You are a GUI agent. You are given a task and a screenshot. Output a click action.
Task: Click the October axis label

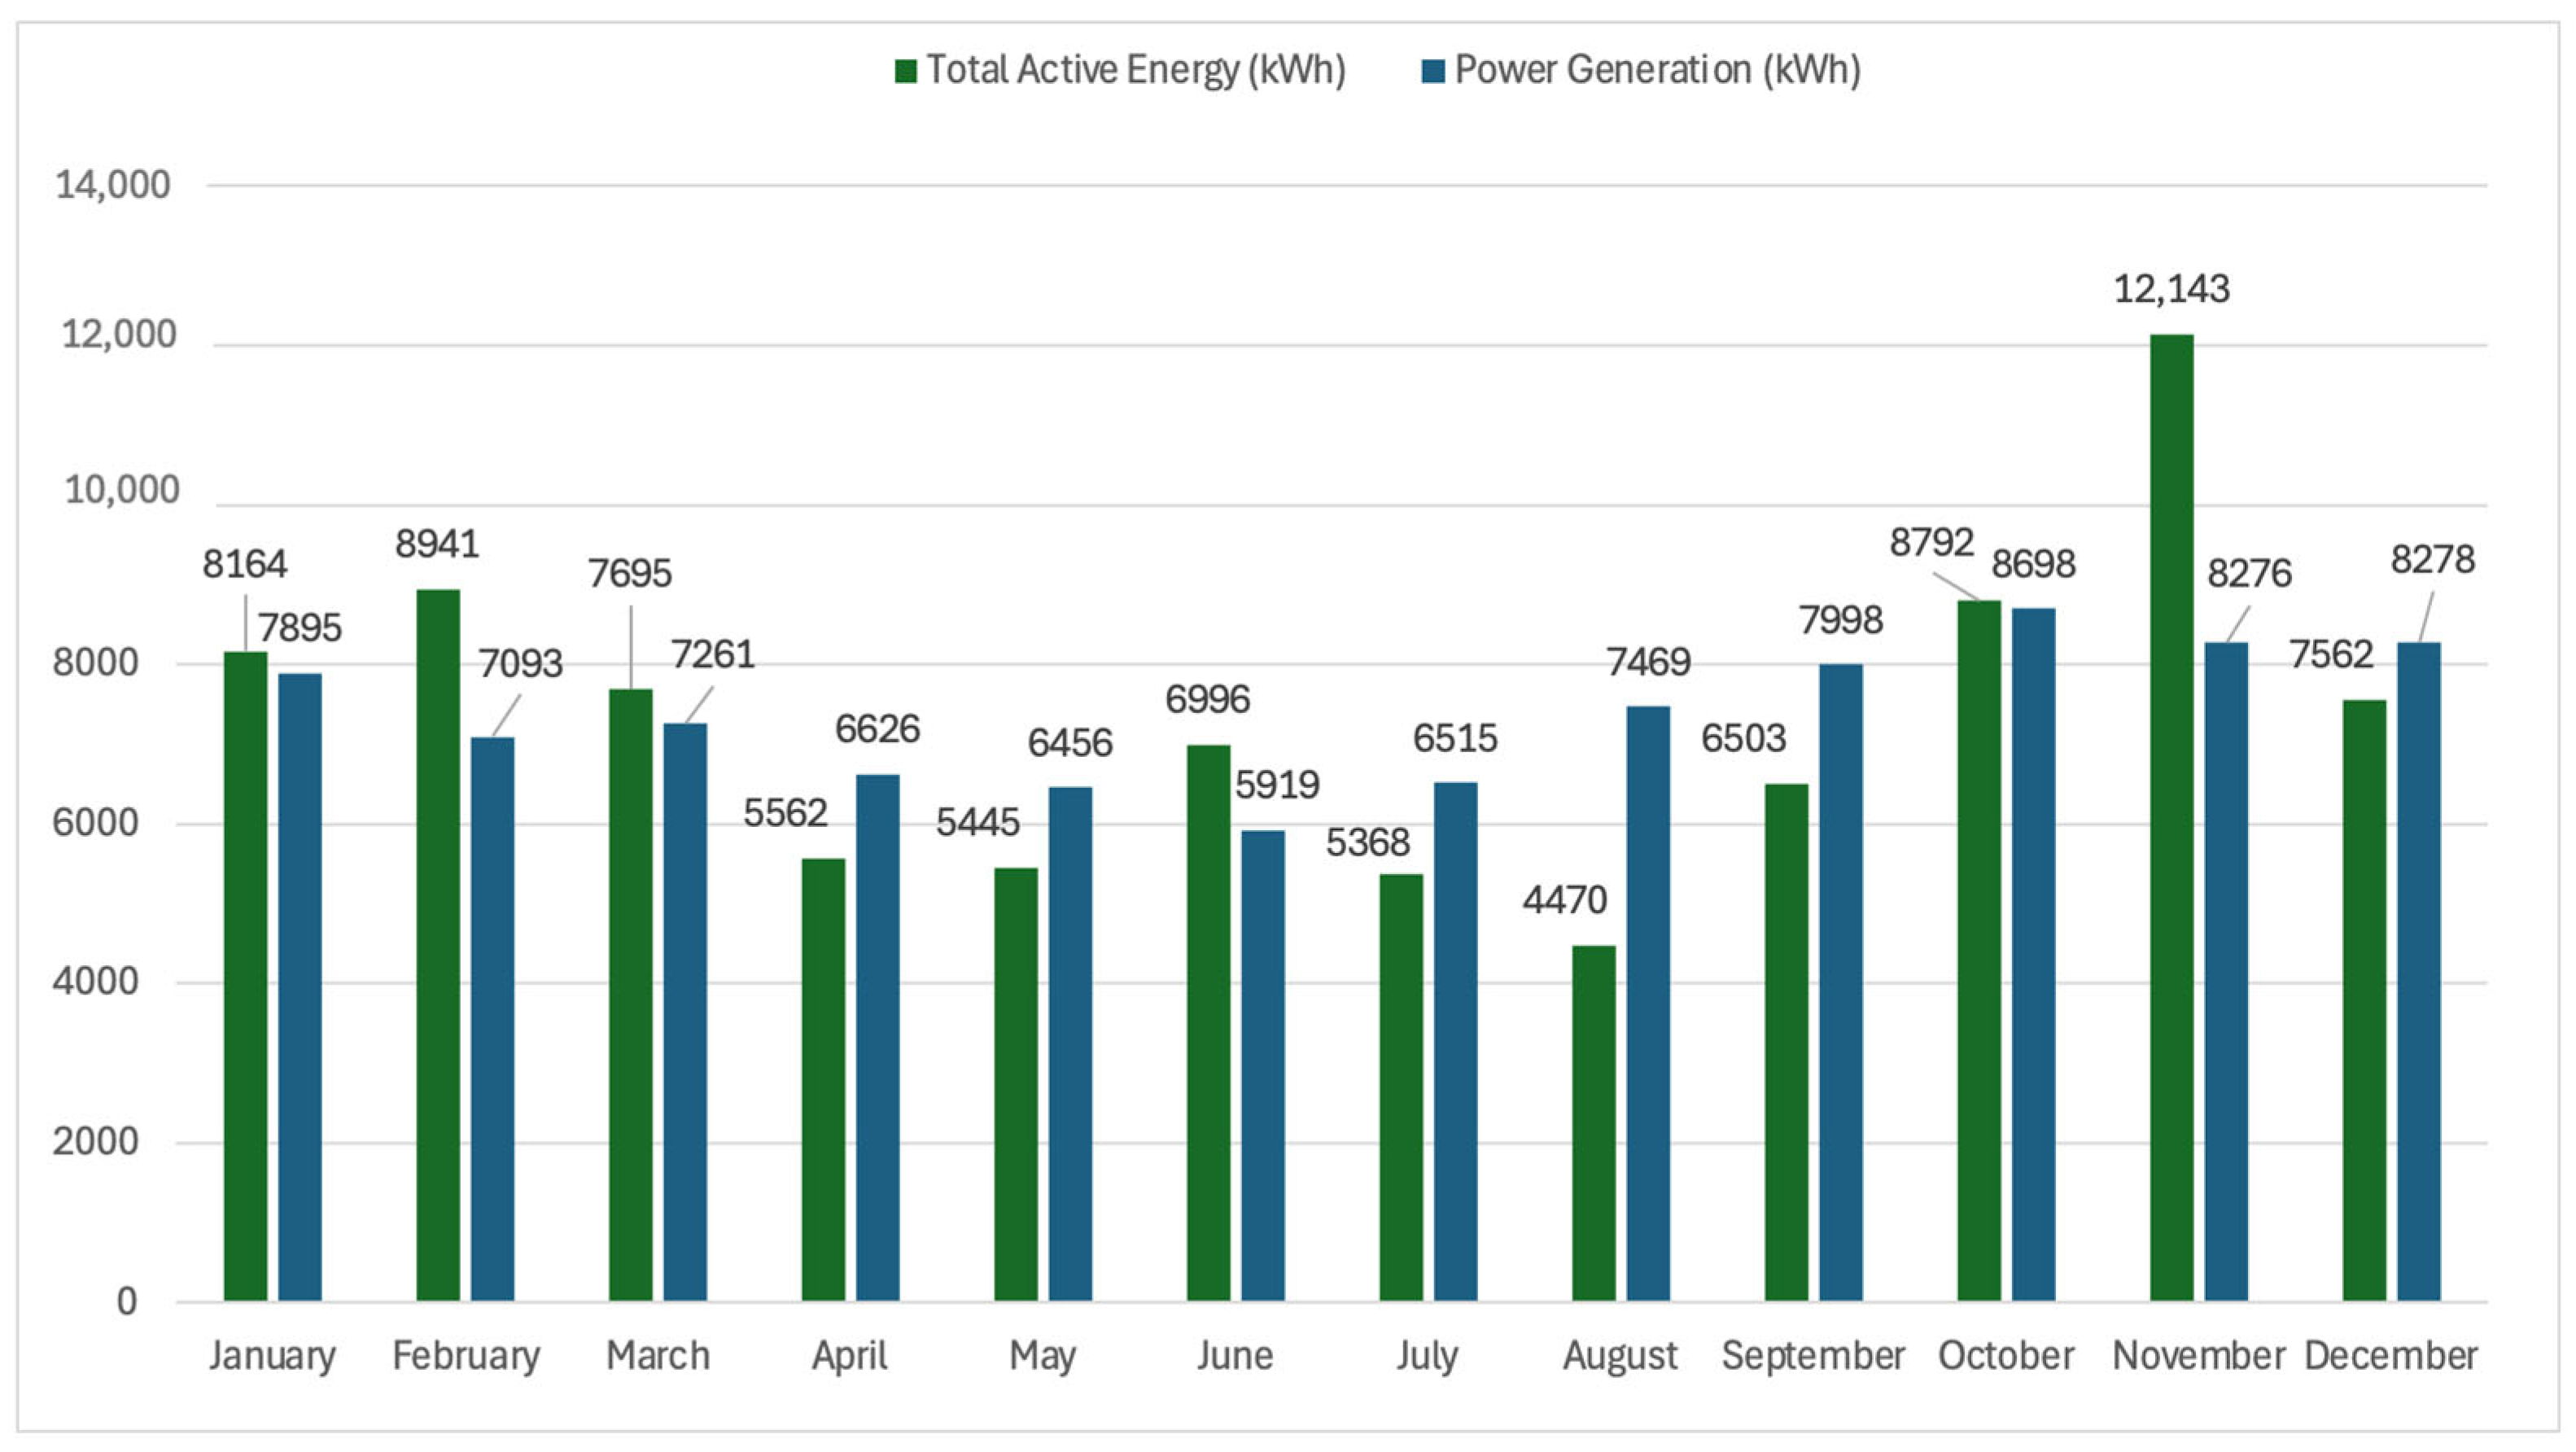[x=2006, y=1356]
